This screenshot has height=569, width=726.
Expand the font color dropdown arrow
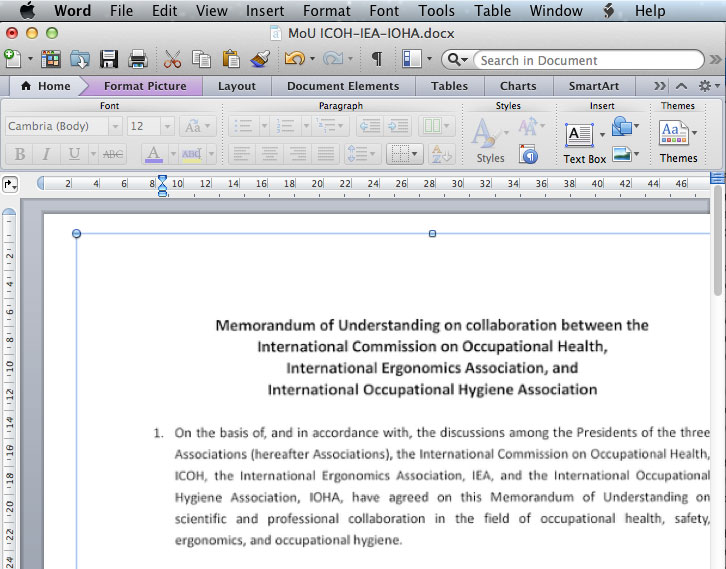[173, 154]
